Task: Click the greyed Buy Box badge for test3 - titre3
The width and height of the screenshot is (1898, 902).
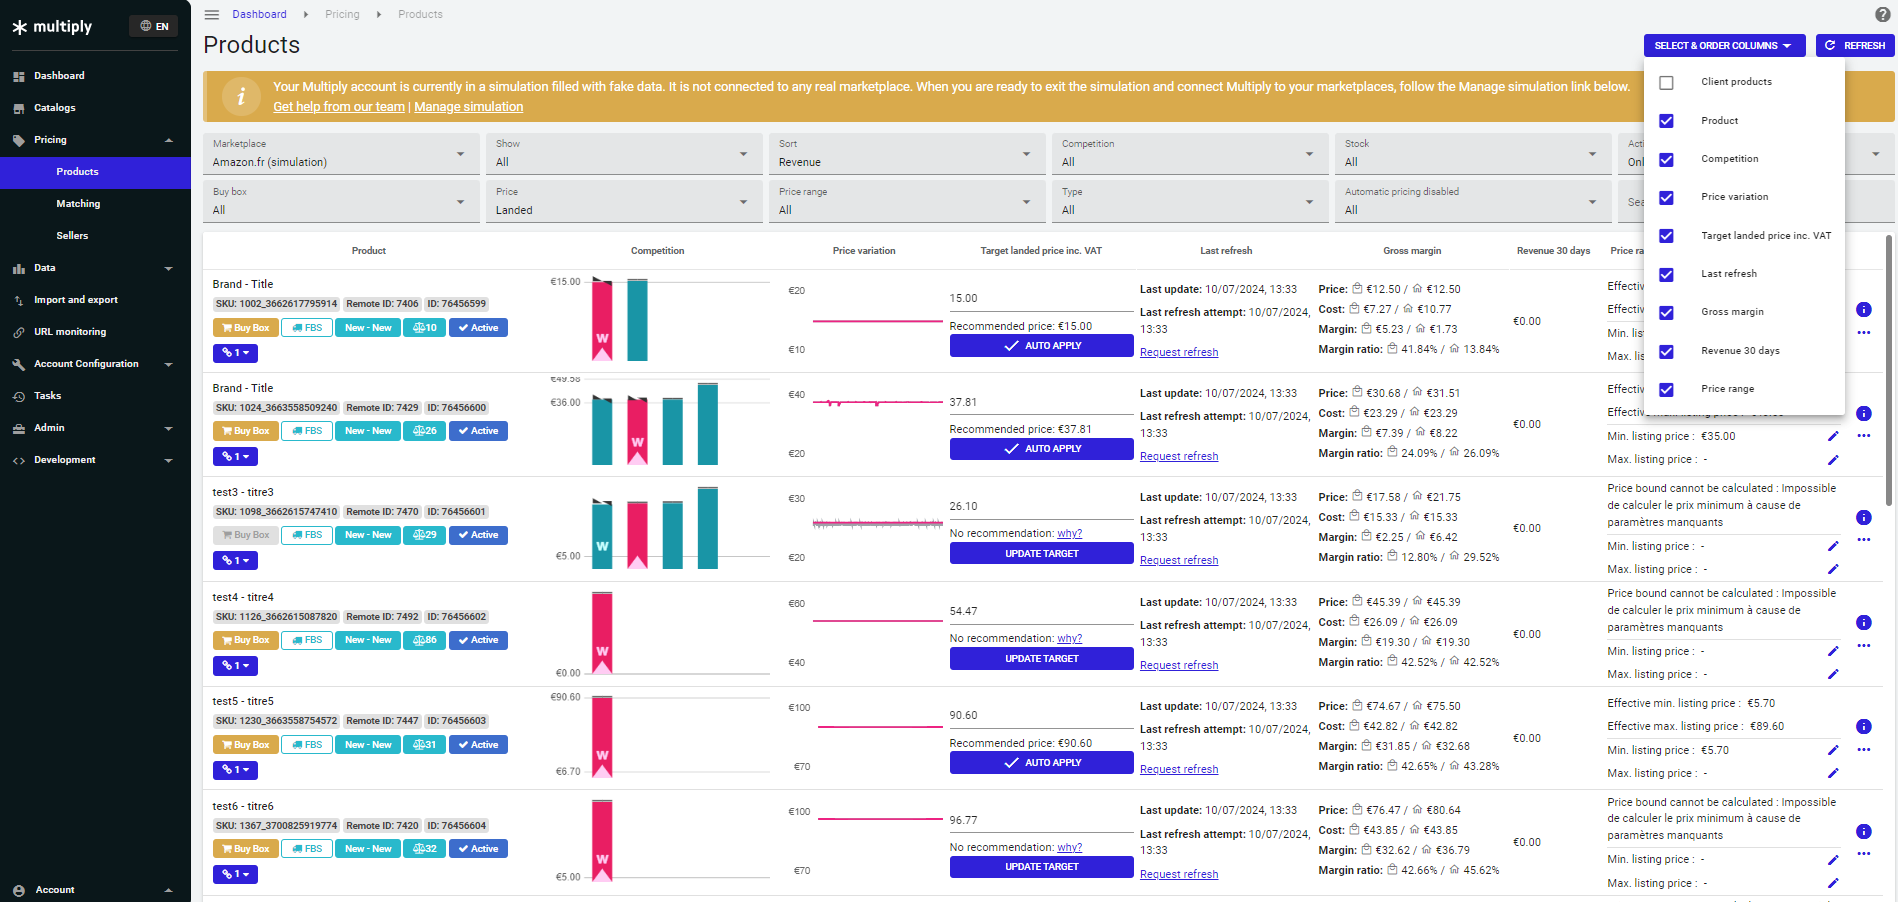Action: [245, 535]
